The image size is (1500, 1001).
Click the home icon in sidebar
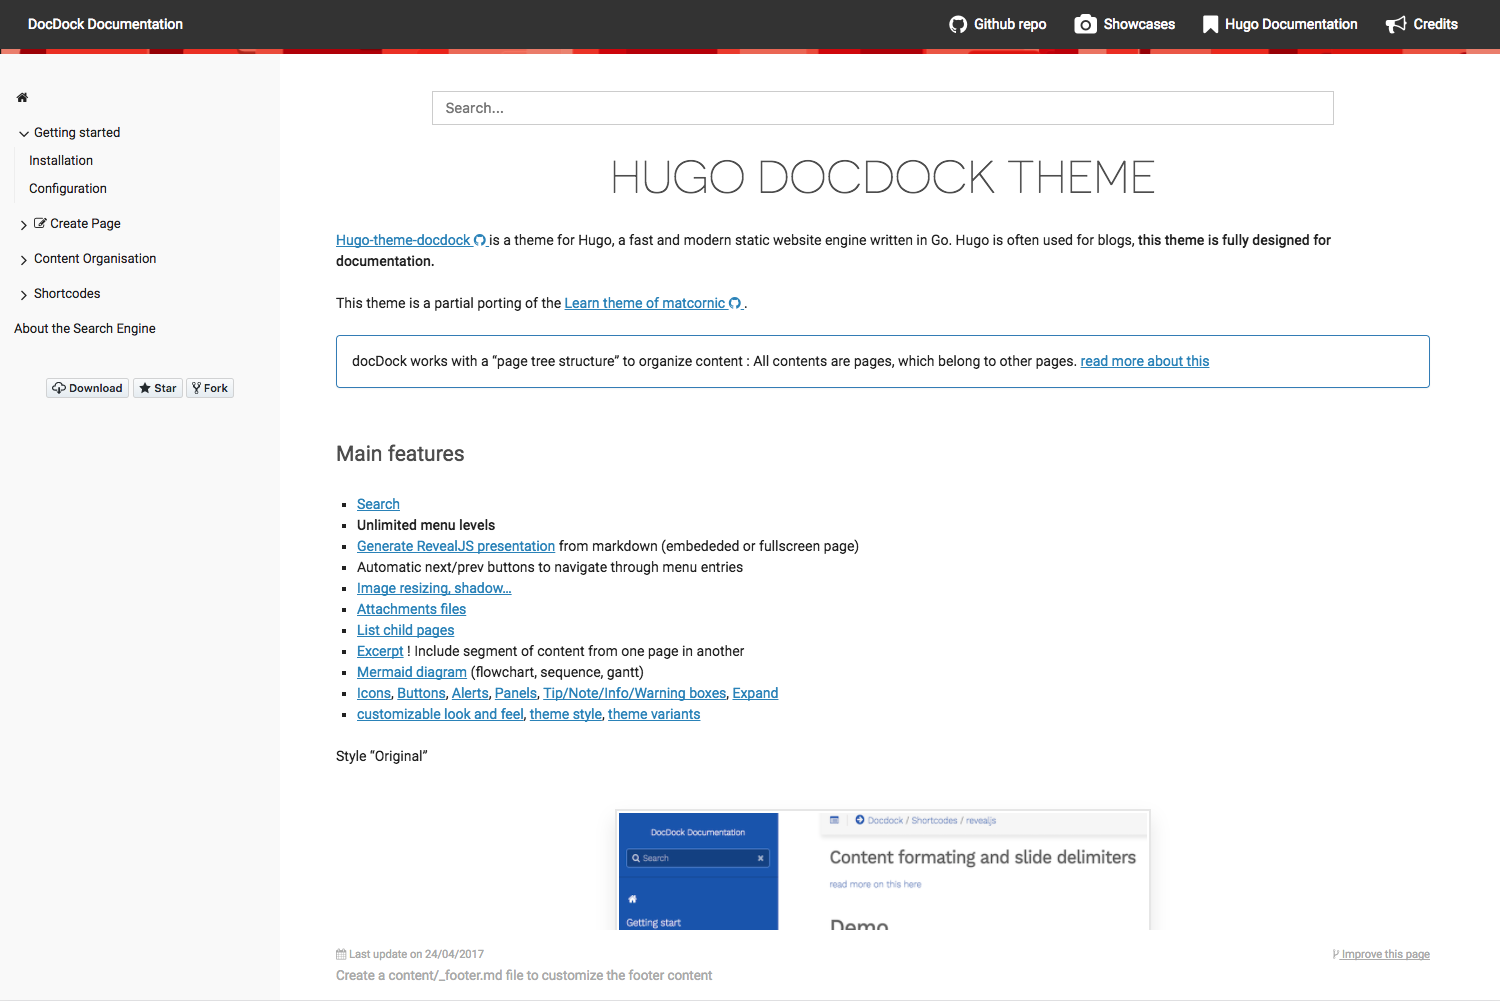(22, 98)
